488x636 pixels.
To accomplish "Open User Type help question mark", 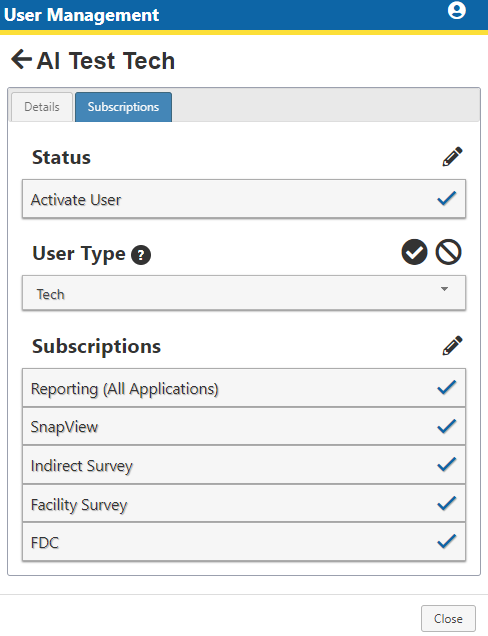I will coord(141,255).
